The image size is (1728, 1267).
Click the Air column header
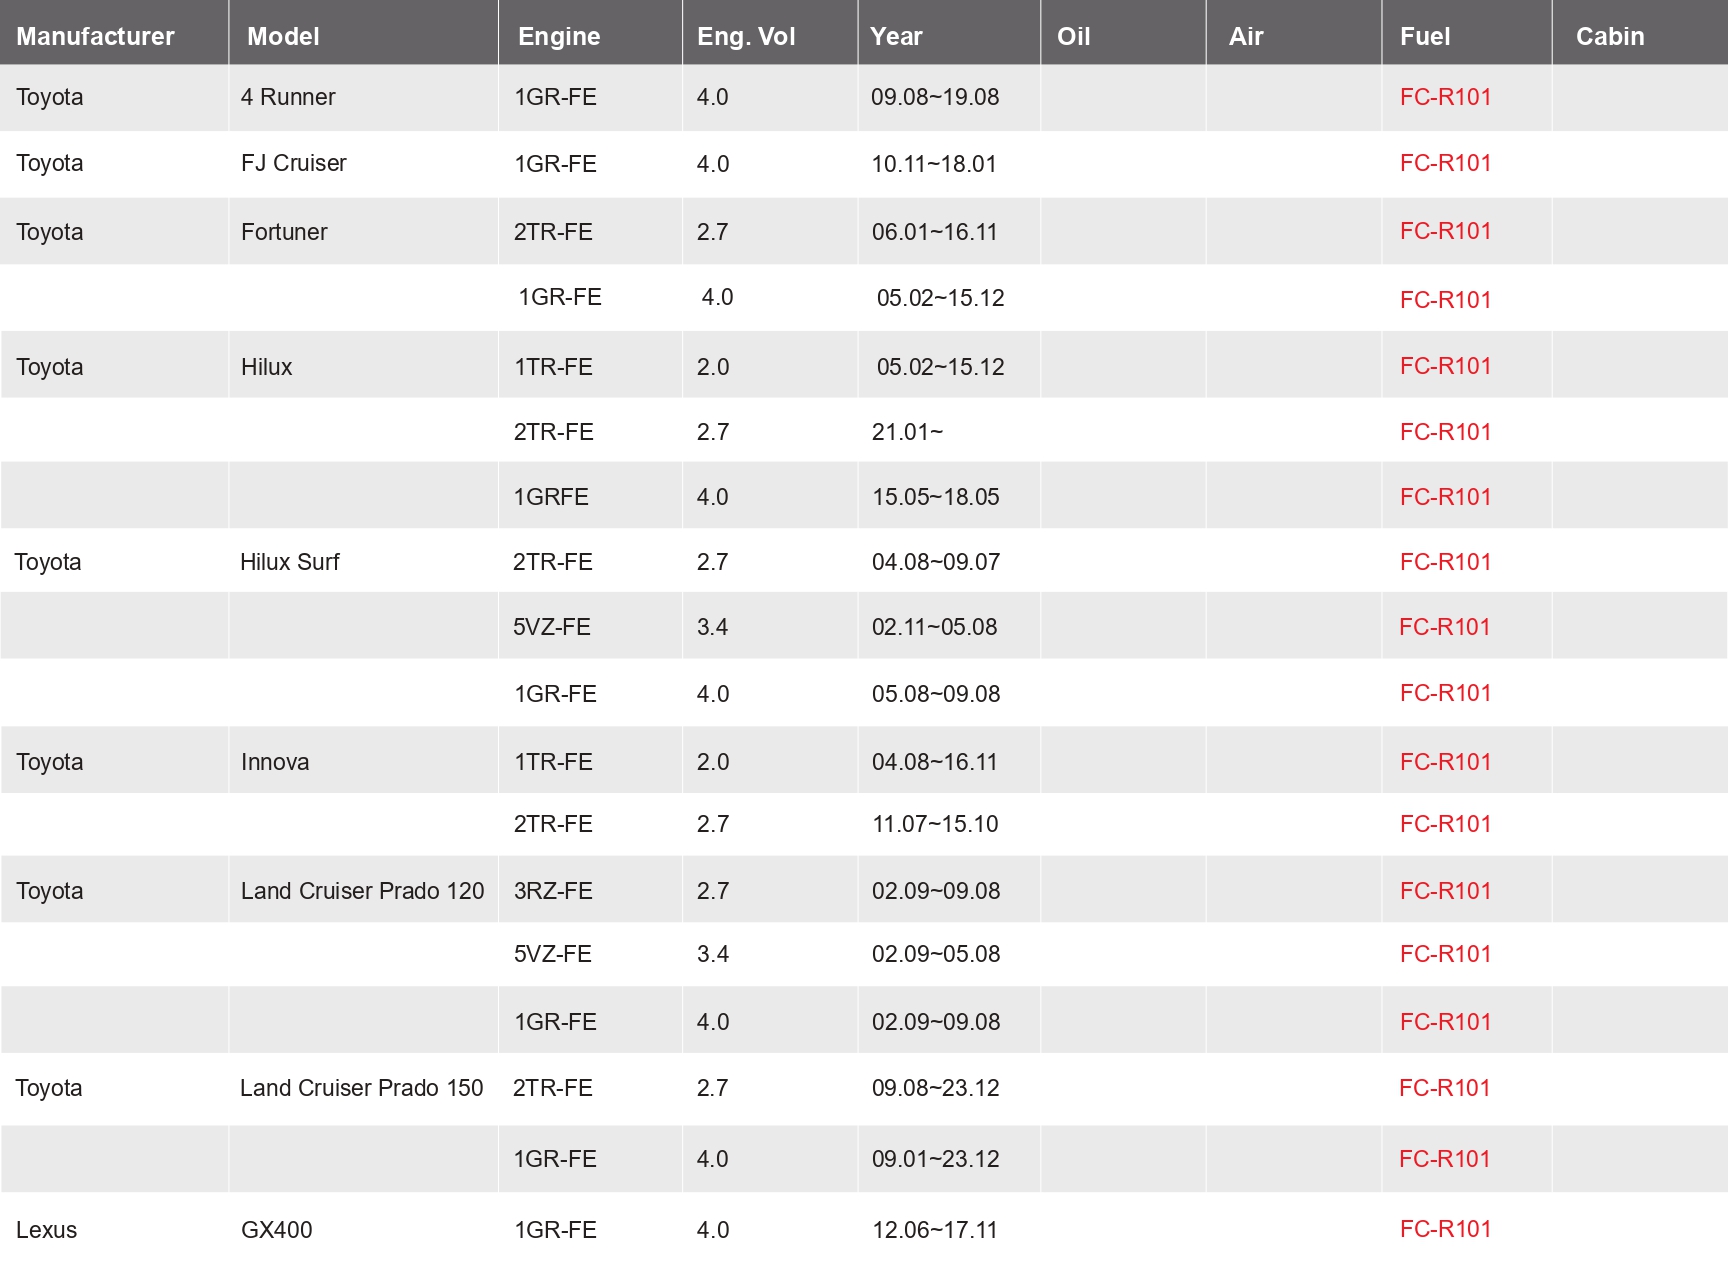coord(1246,36)
